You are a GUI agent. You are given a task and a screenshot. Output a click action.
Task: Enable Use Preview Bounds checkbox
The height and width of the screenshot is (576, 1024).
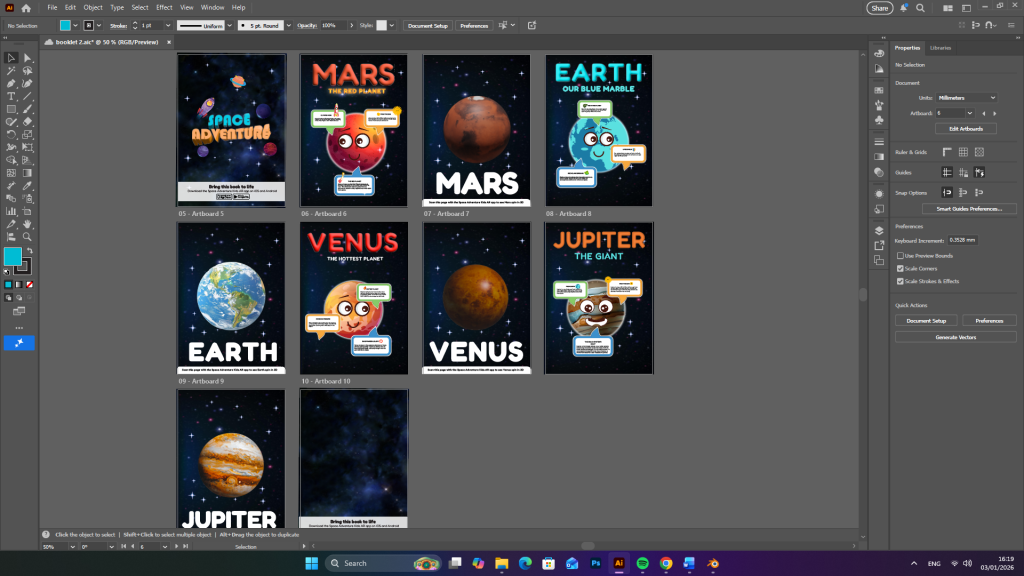point(901,256)
